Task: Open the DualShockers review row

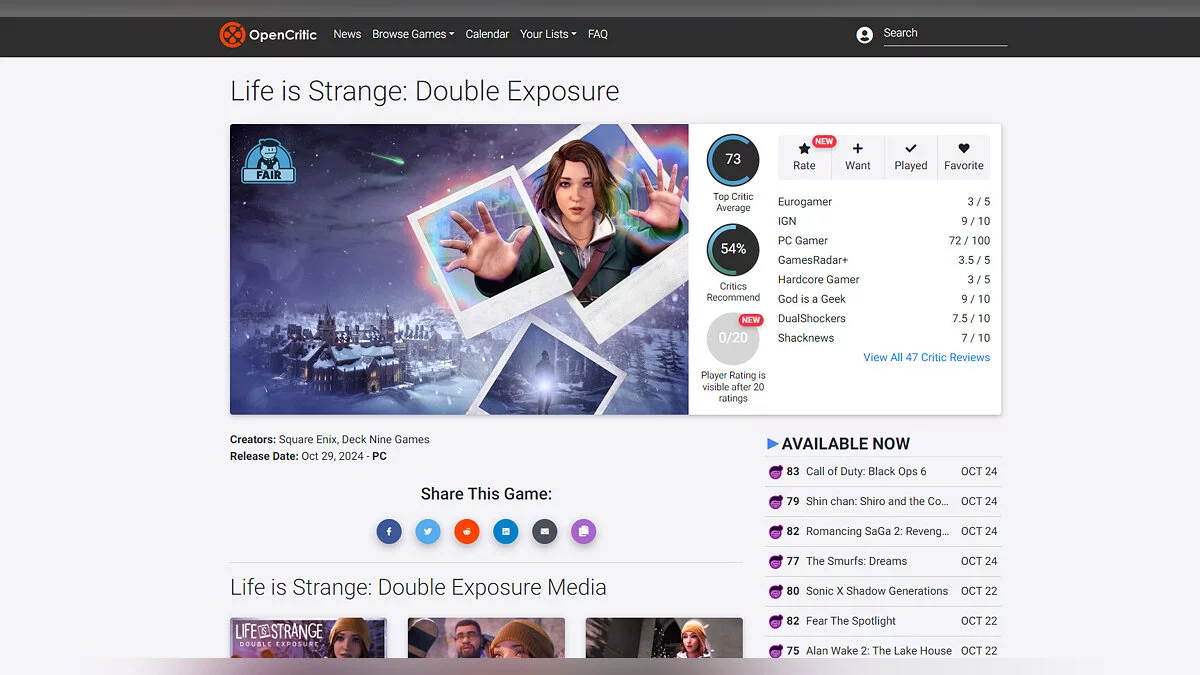Action: (884, 319)
